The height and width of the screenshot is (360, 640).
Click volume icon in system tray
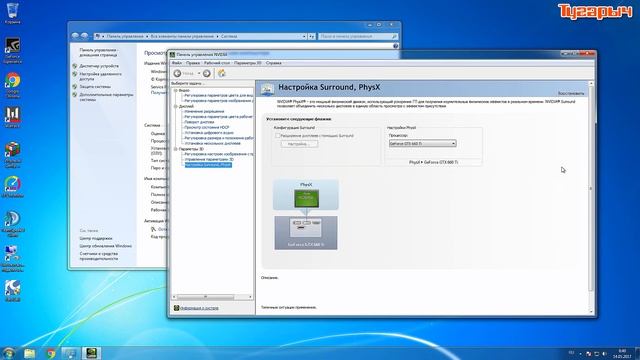click(x=605, y=353)
